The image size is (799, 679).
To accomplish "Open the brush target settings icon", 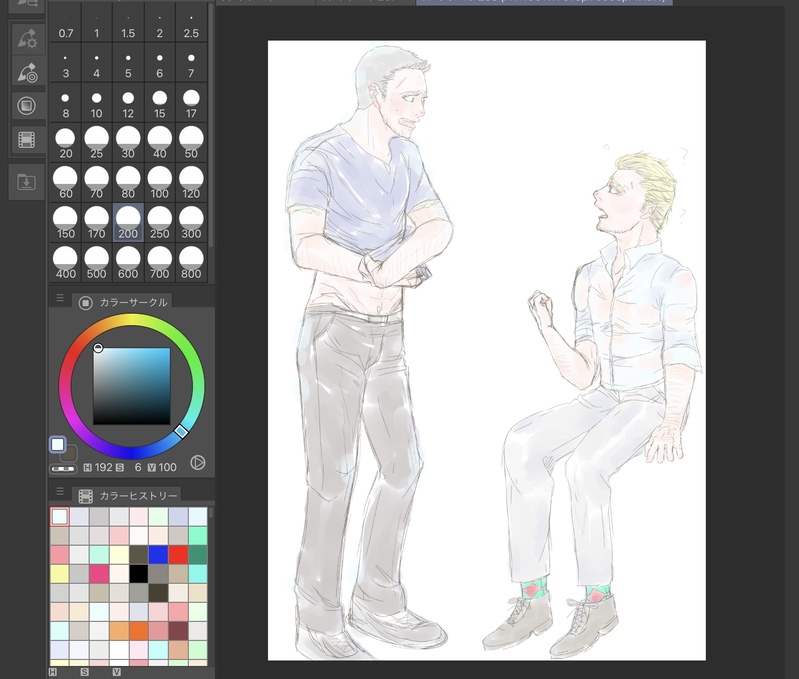I will (x=27, y=72).
